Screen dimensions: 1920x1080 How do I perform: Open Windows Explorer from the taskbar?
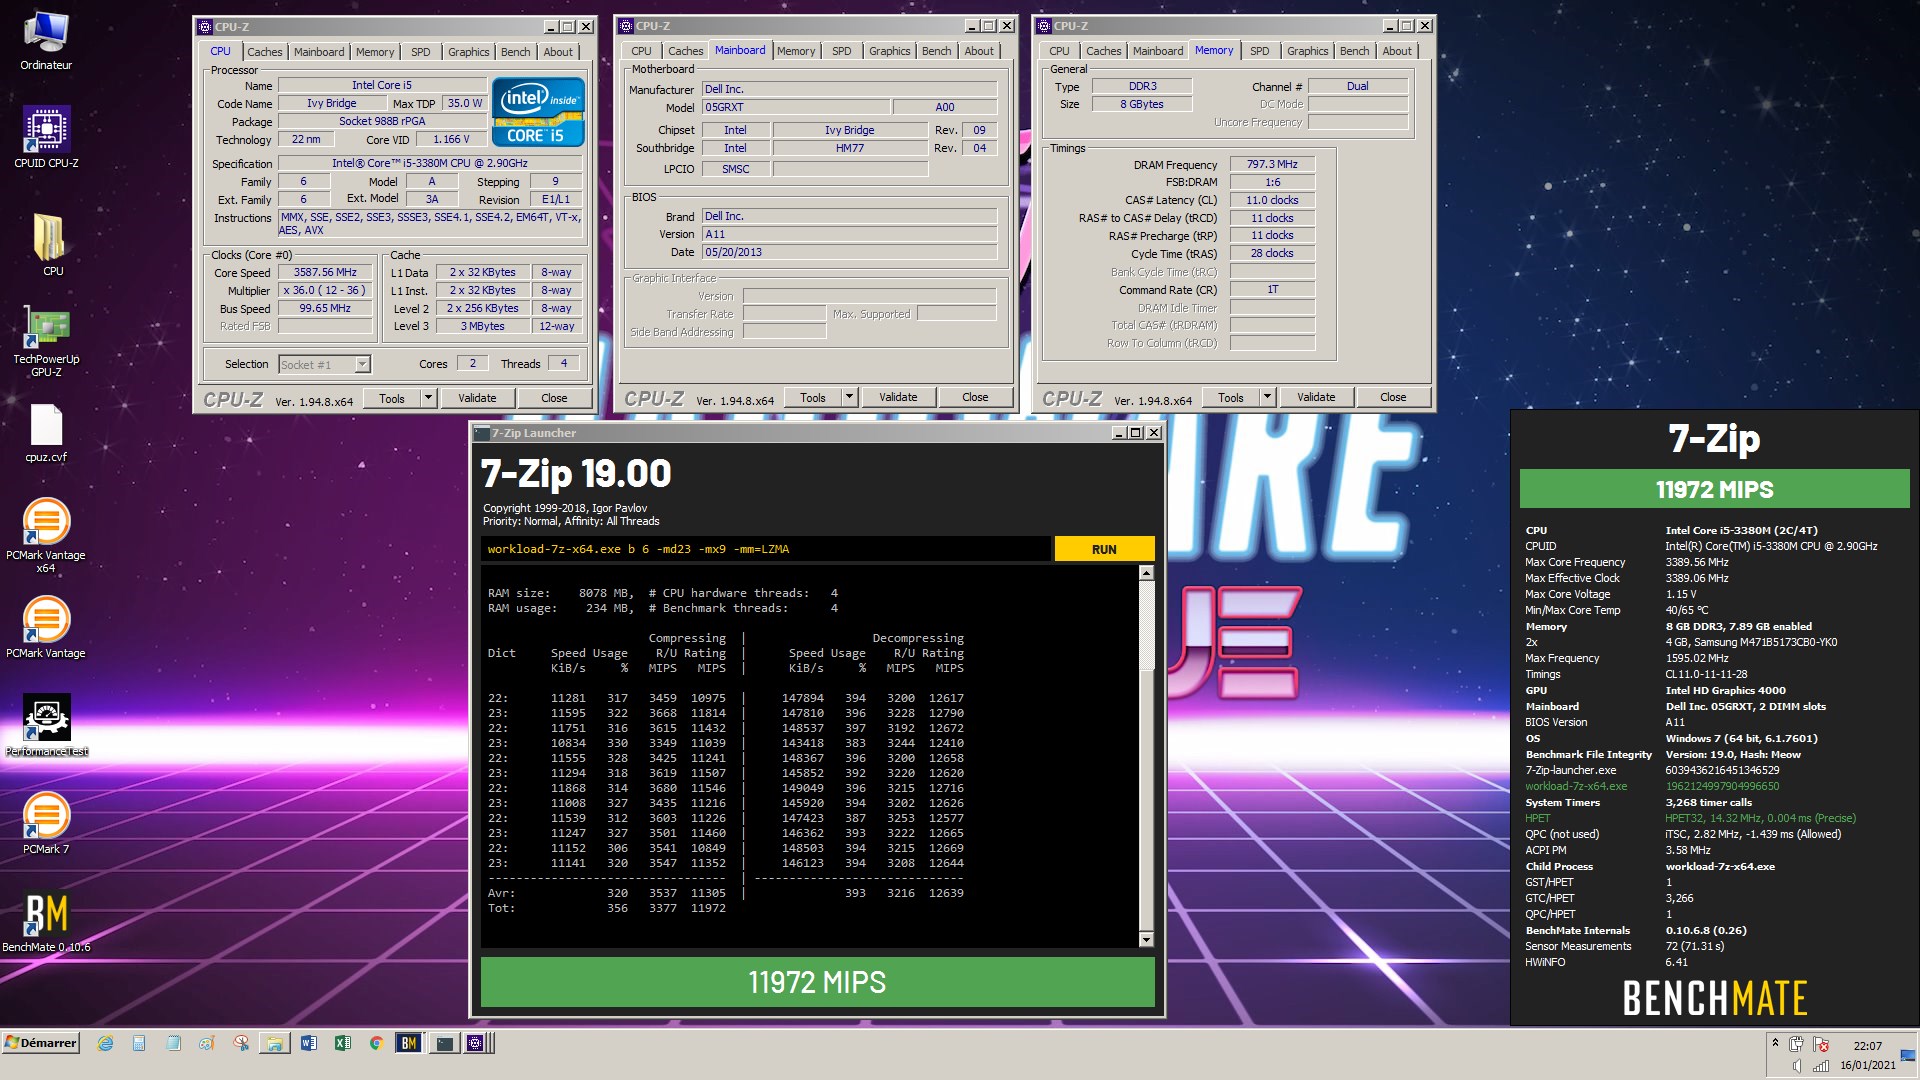pos(274,1043)
